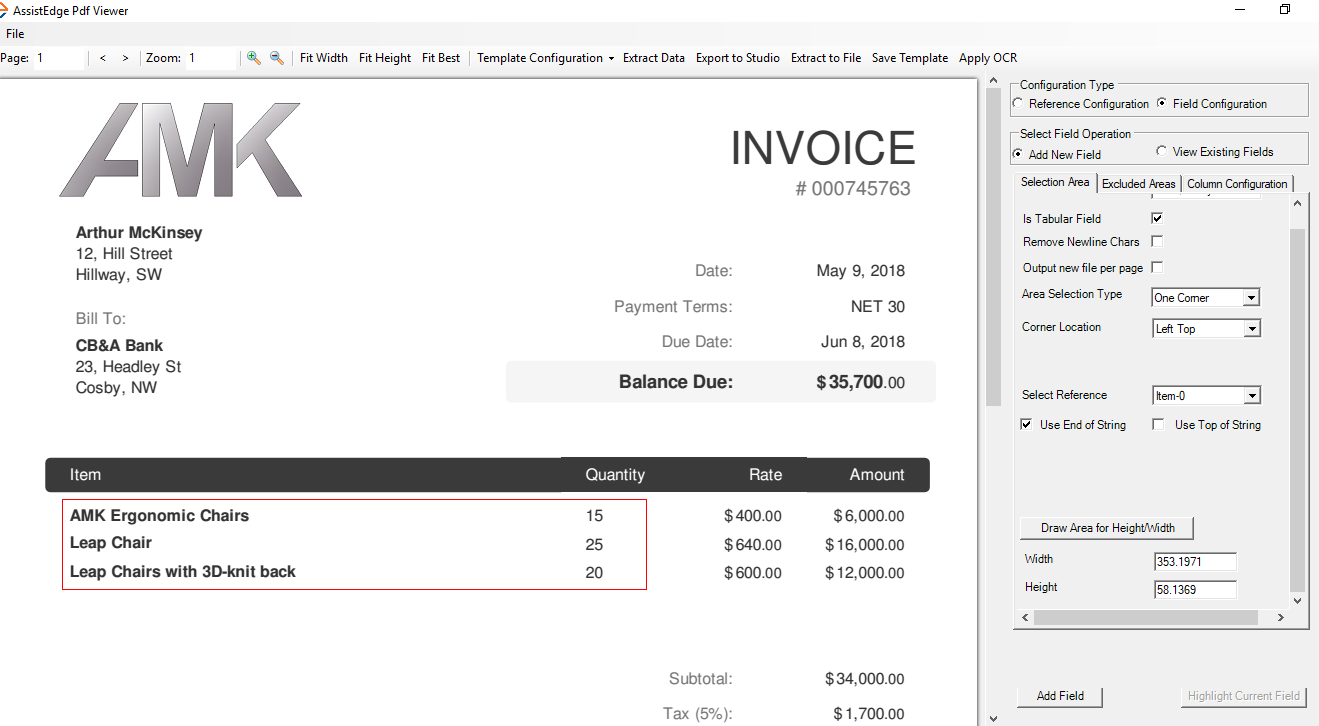Click the $16,000.00 amount cell

pos(865,545)
